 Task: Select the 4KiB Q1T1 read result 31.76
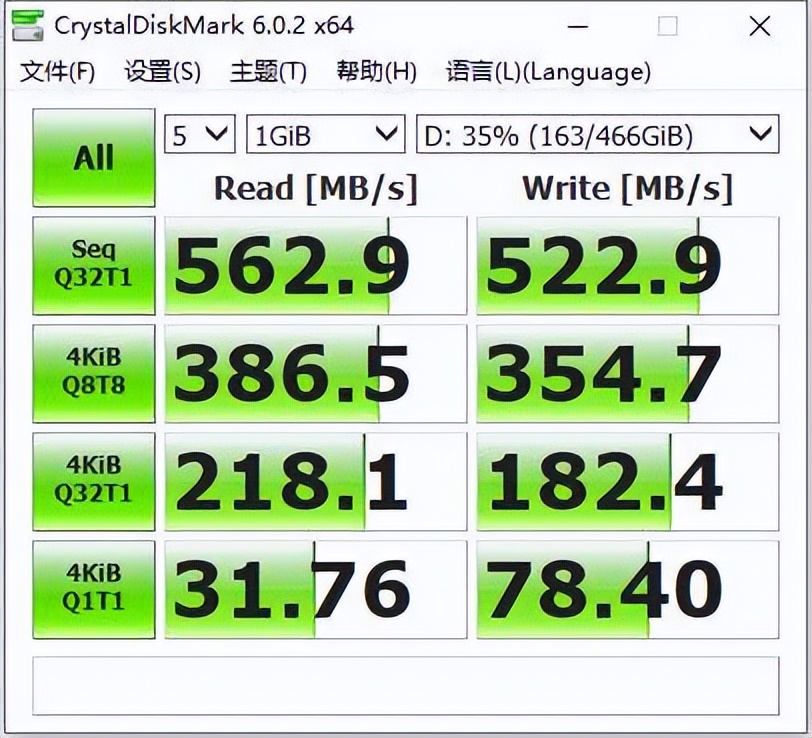click(315, 589)
